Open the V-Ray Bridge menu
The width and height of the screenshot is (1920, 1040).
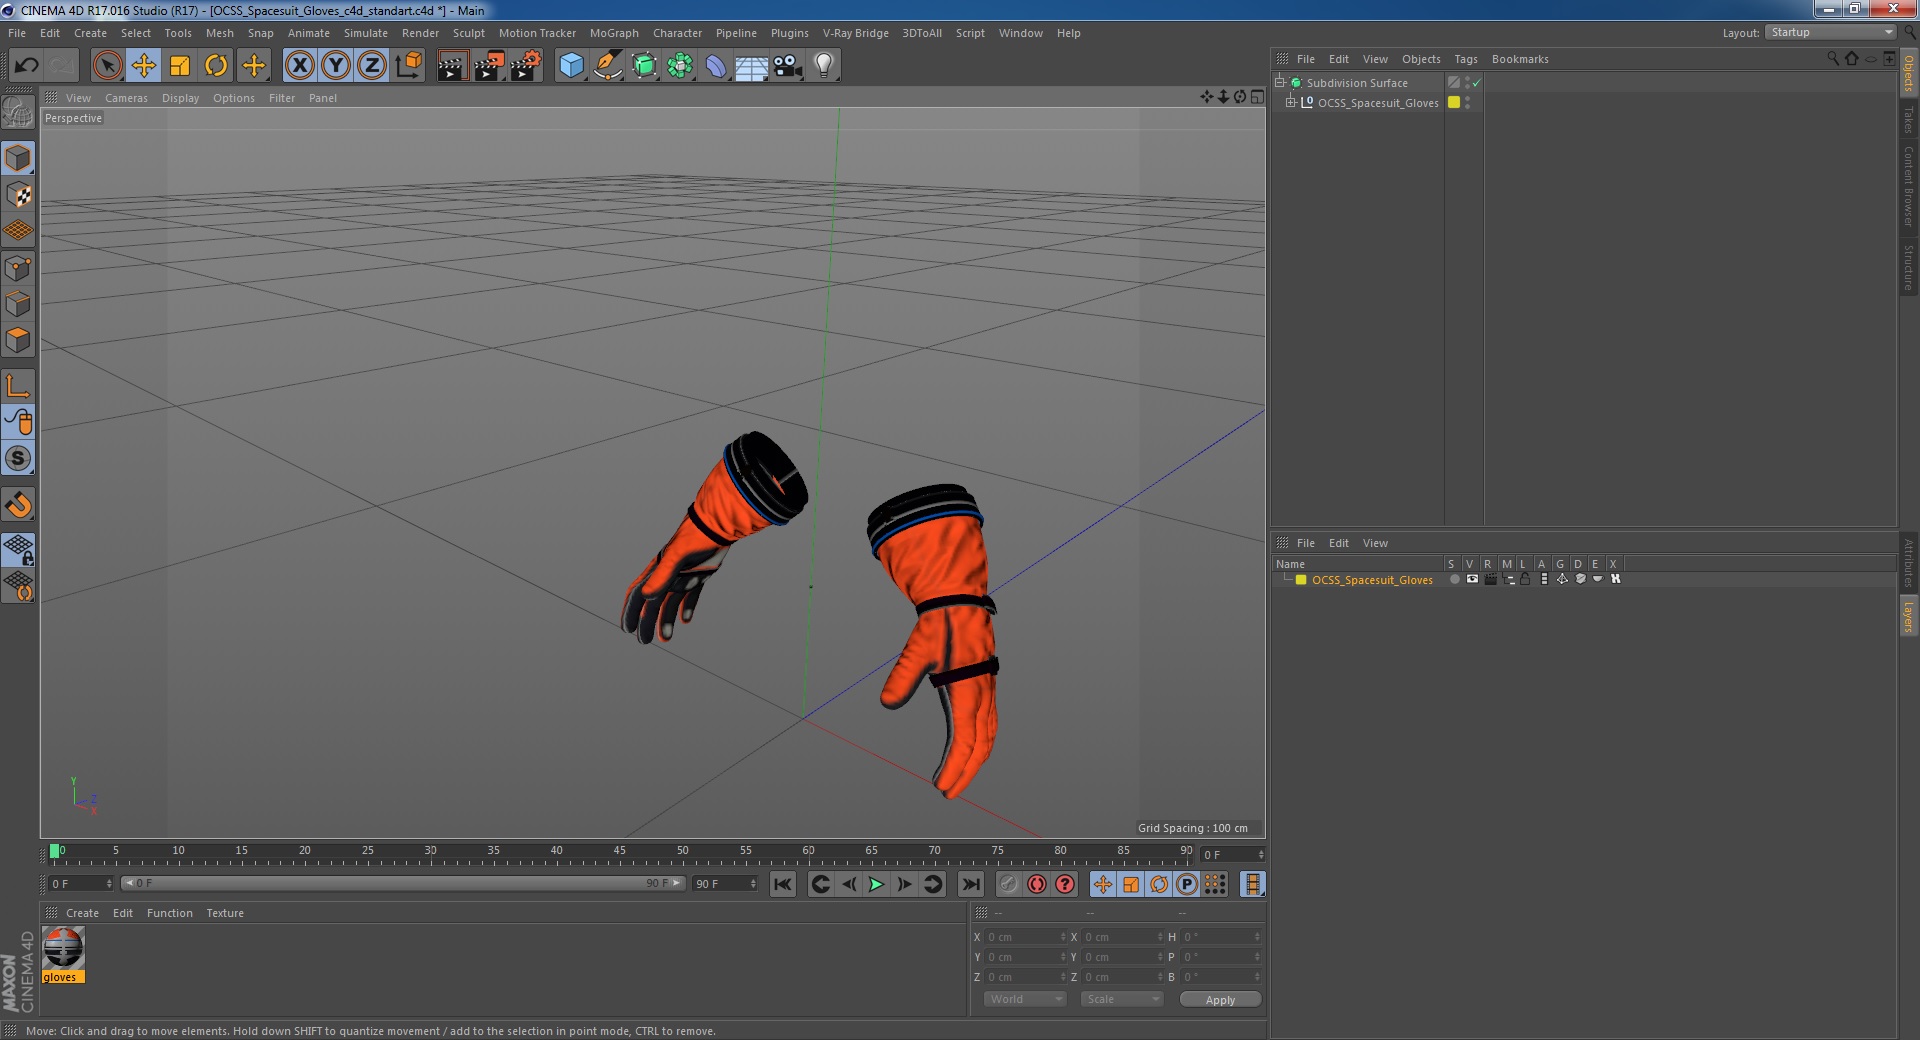click(x=855, y=33)
